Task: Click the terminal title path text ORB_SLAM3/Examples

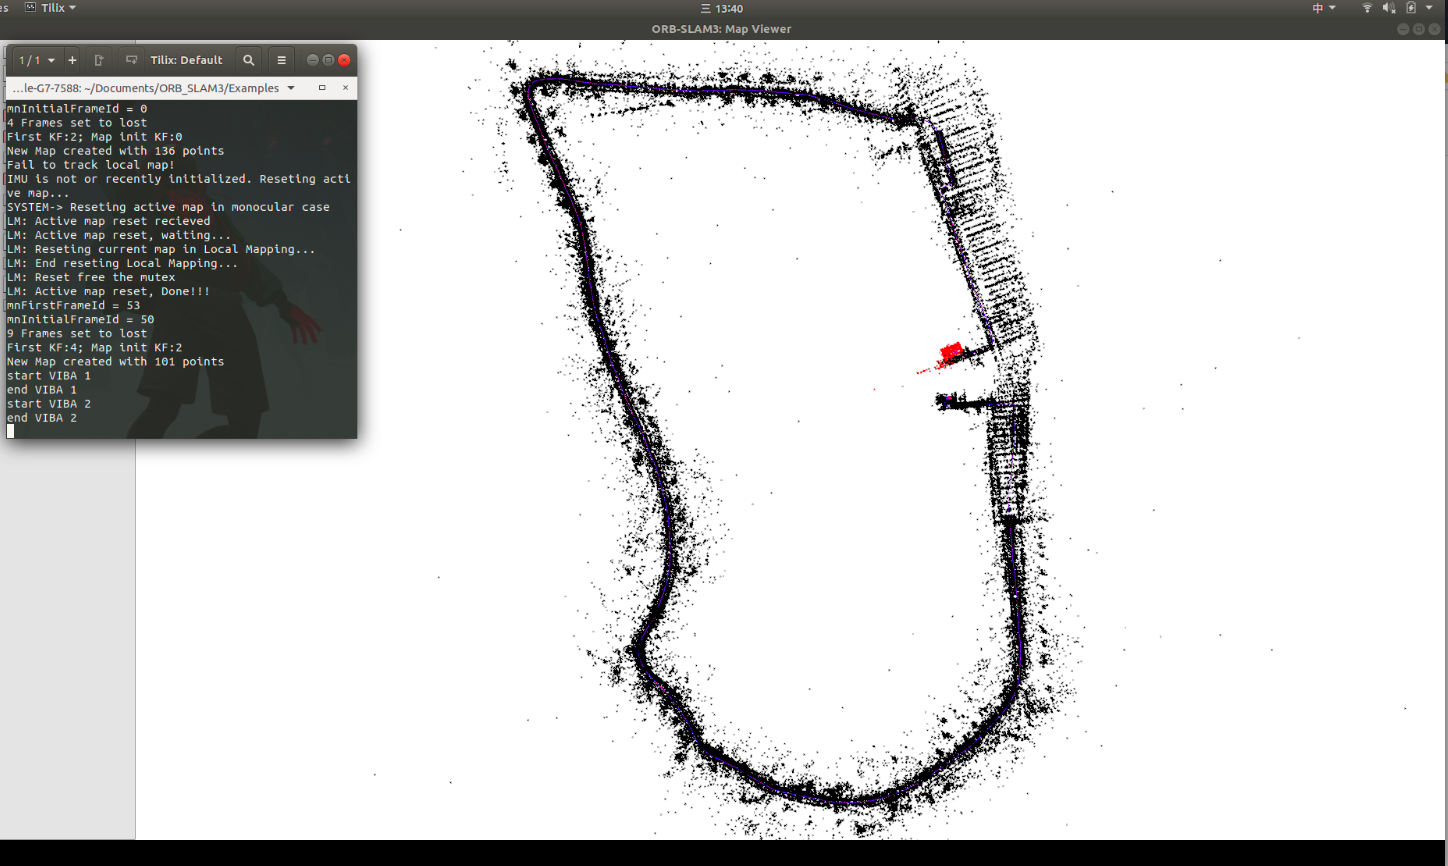Action: 221,88
